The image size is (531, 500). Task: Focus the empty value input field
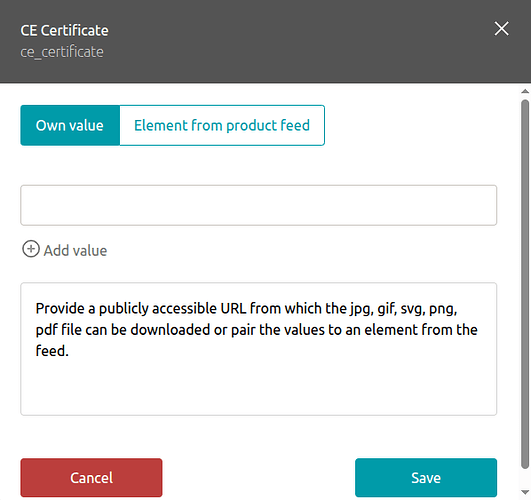point(259,205)
